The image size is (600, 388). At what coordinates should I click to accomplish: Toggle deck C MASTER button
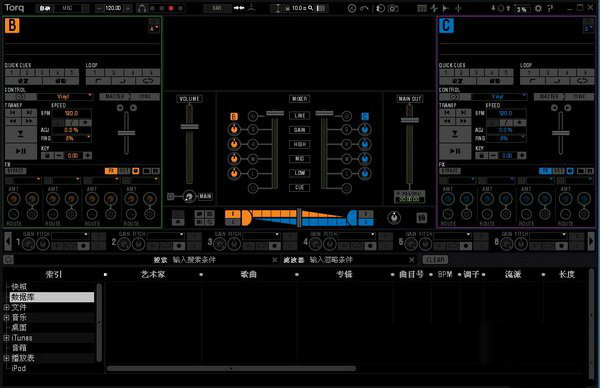pyautogui.click(x=548, y=96)
